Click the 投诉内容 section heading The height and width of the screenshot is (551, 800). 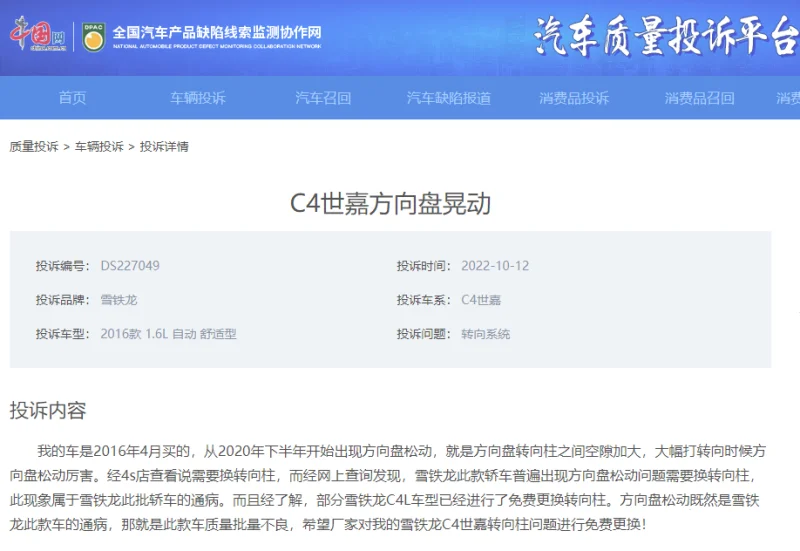coord(48,411)
